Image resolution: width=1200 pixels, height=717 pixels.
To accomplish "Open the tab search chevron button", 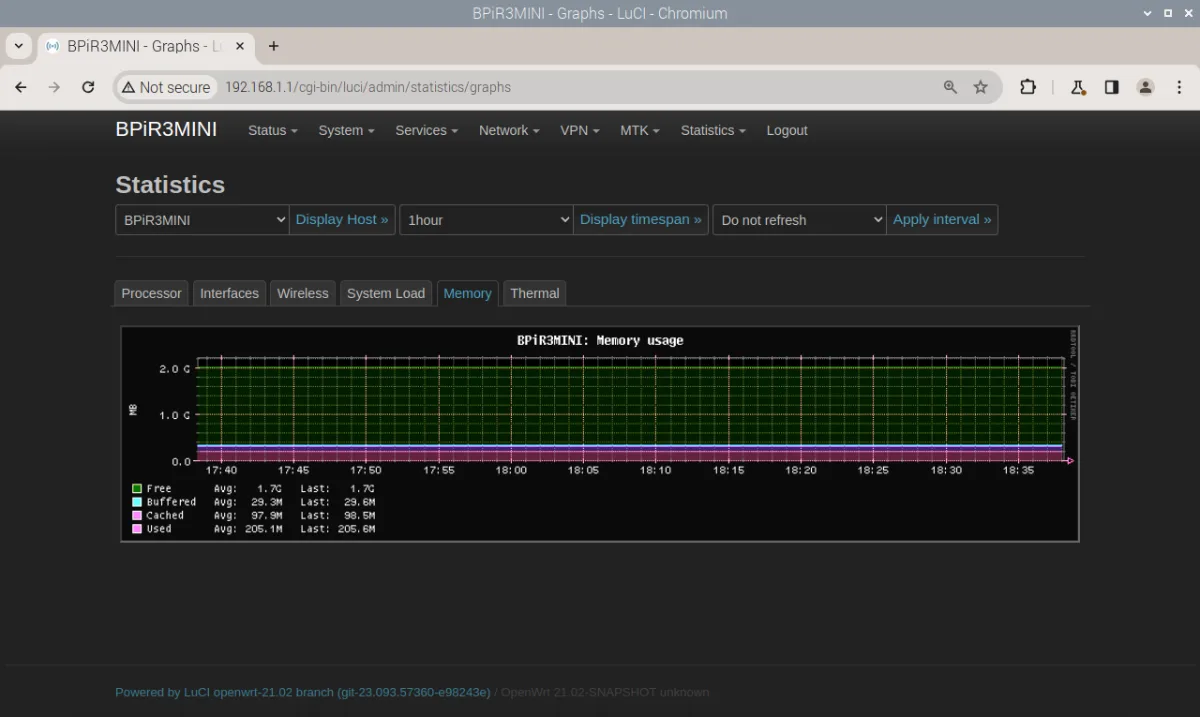I will (x=19, y=46).
